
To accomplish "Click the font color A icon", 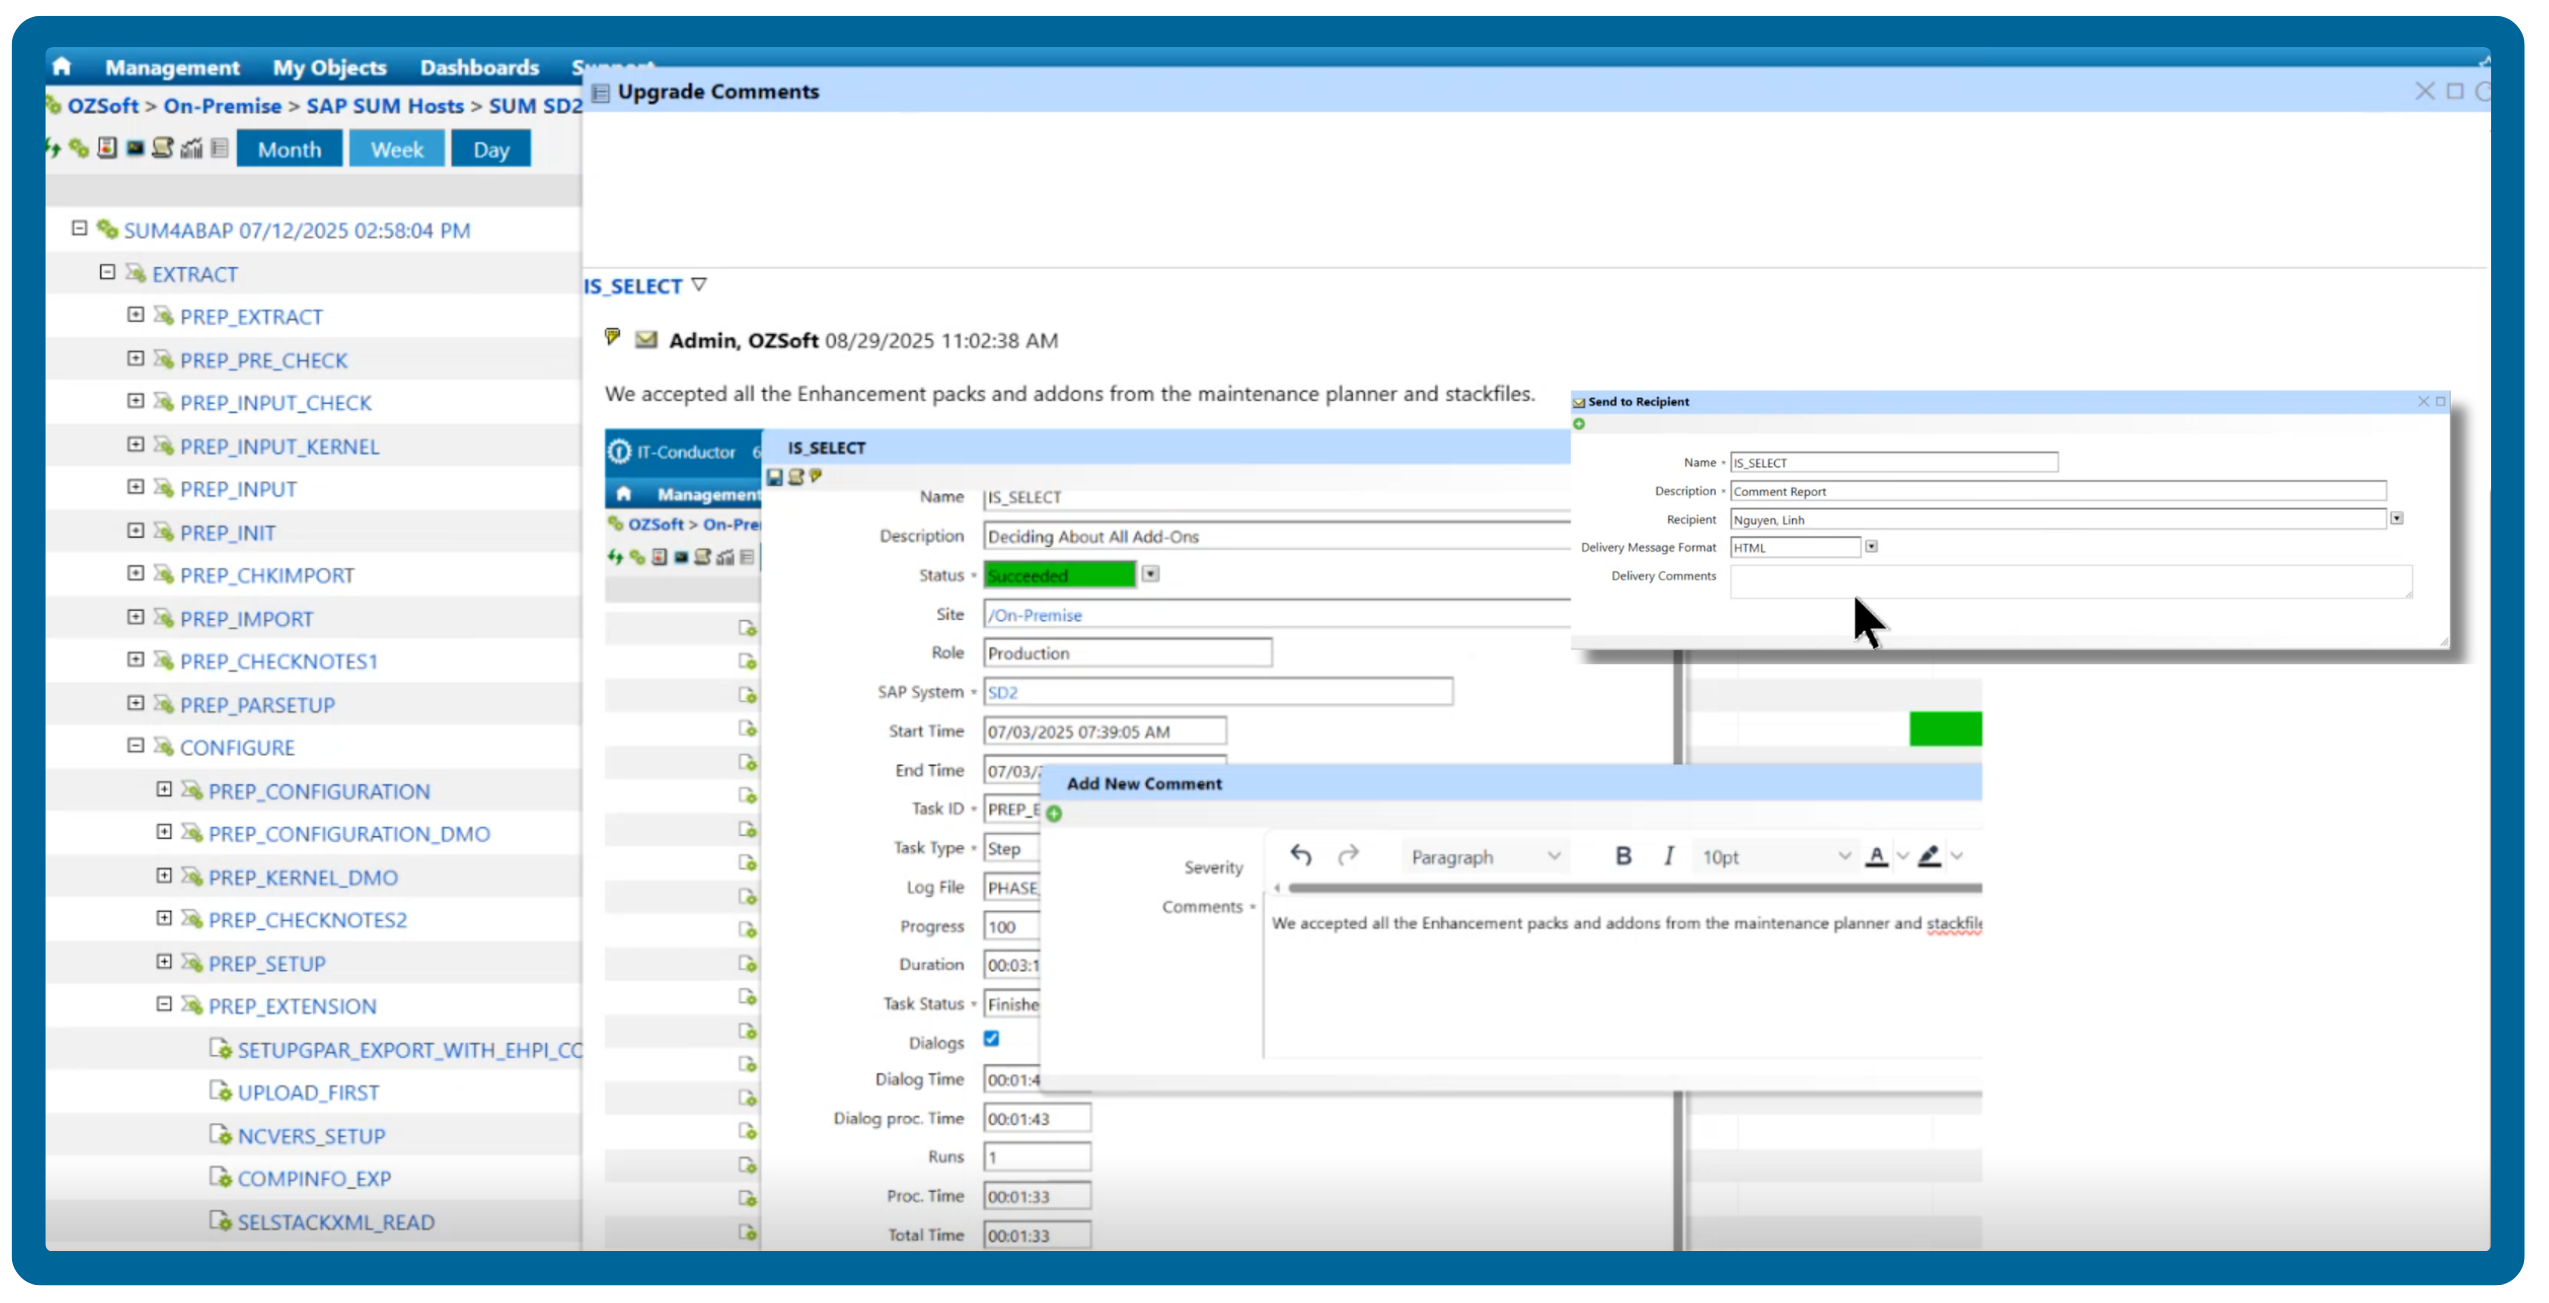I will click(x=1876, y=856).
